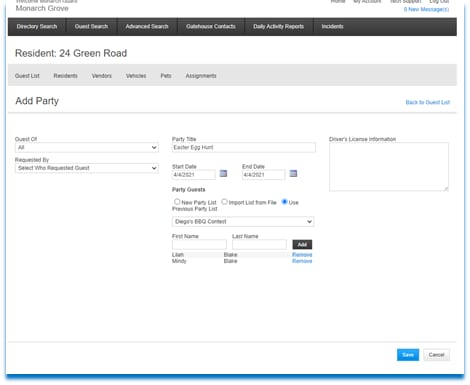Viewport: 470px width, 385px height.
Task: Switch to the Pets tab
Action: [166, 76]
